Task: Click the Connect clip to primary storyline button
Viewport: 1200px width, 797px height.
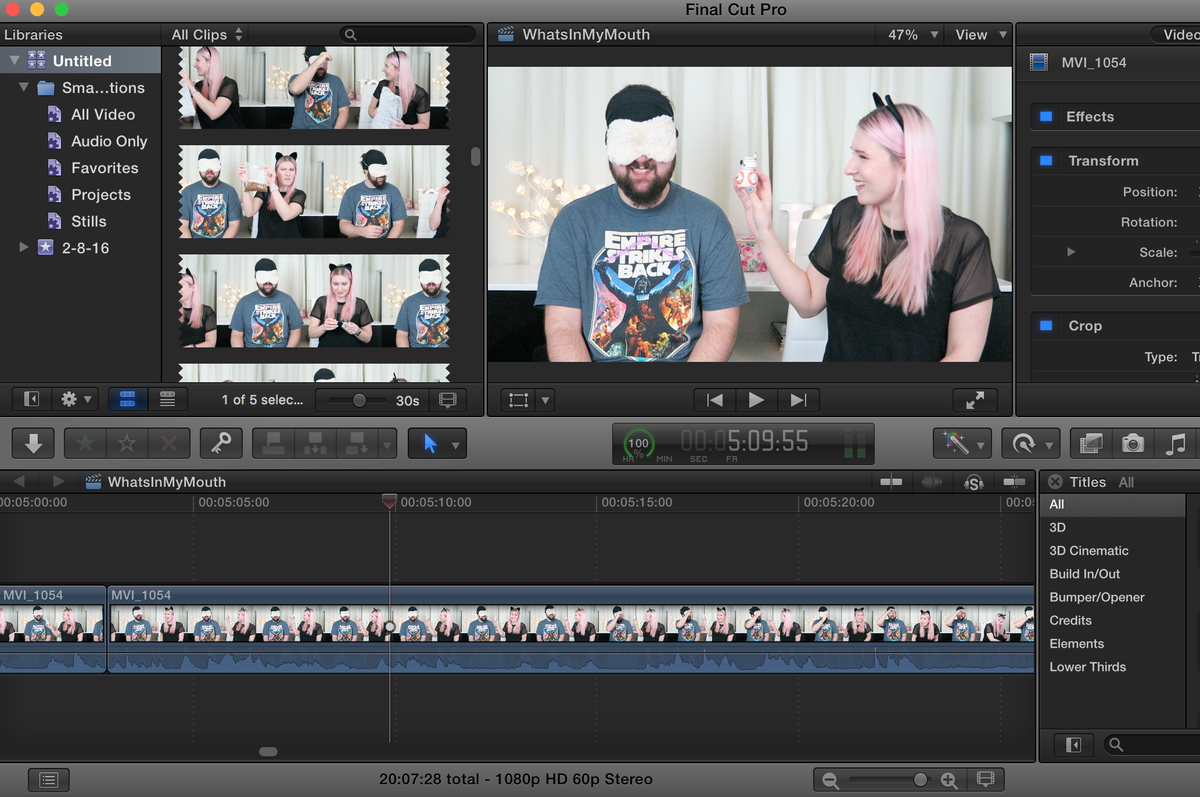Action: tap(273, 443)
